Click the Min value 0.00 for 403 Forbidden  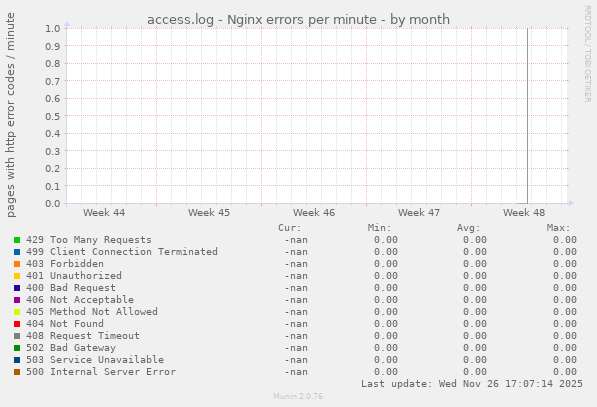point(386,264)
